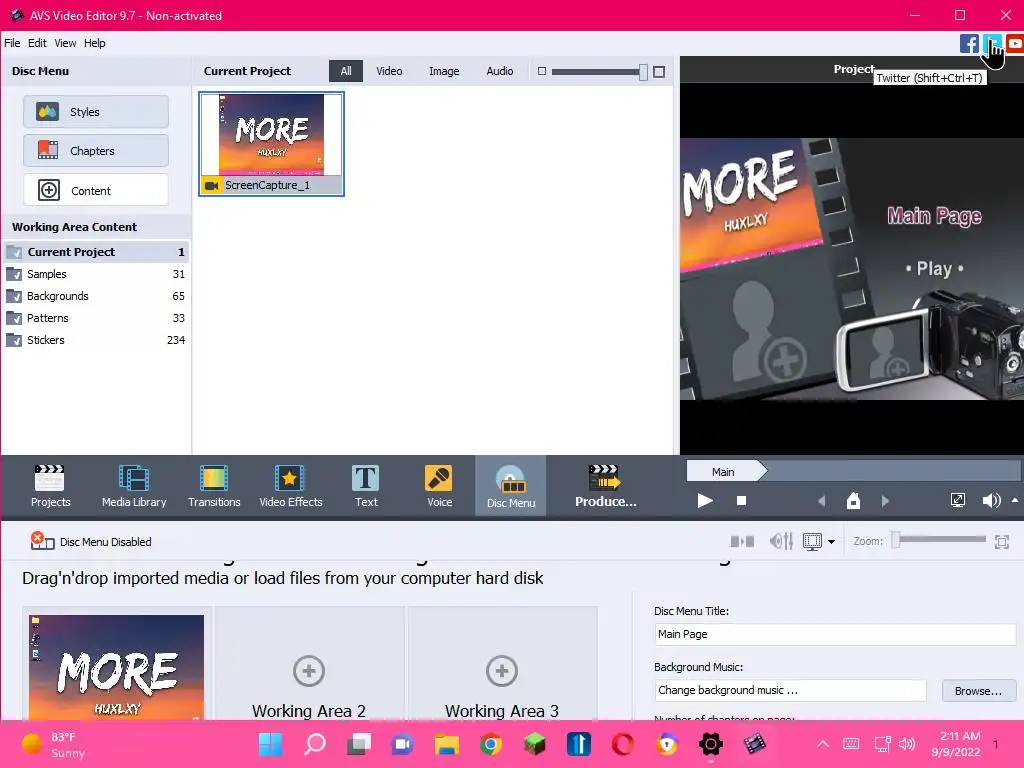
Task: Select the Stickers folder
Action: tap(96, 340)
